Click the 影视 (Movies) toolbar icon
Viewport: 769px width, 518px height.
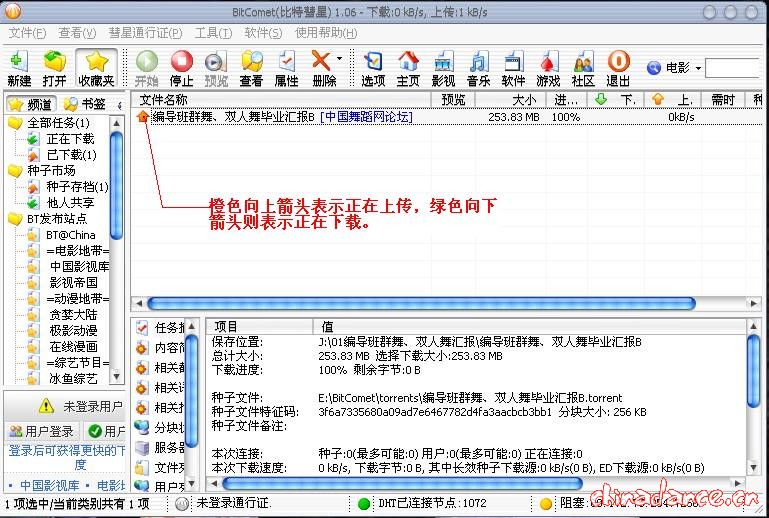pos(443,68)
